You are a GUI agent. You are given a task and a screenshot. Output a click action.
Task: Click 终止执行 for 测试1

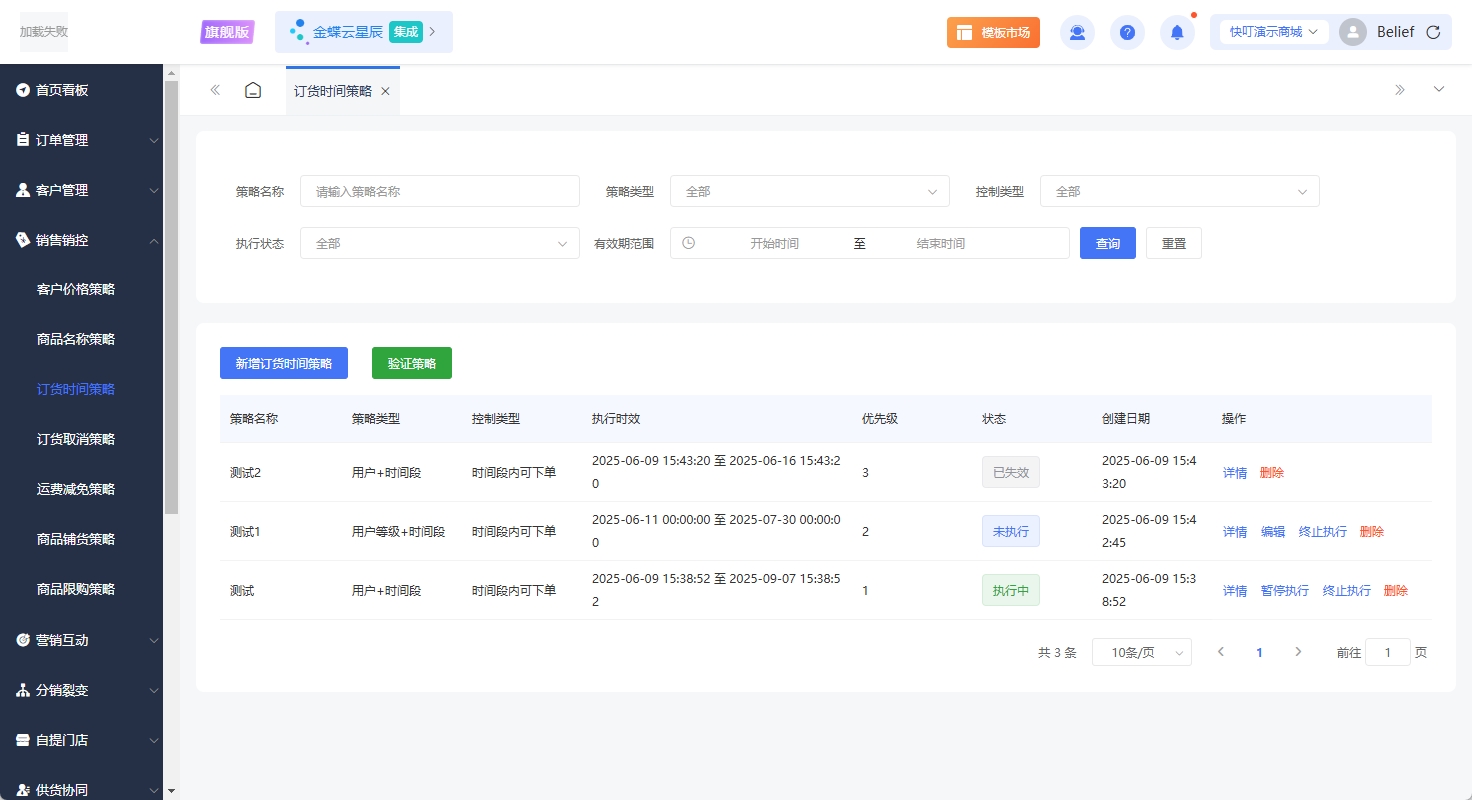click(x=1323, y=532)
